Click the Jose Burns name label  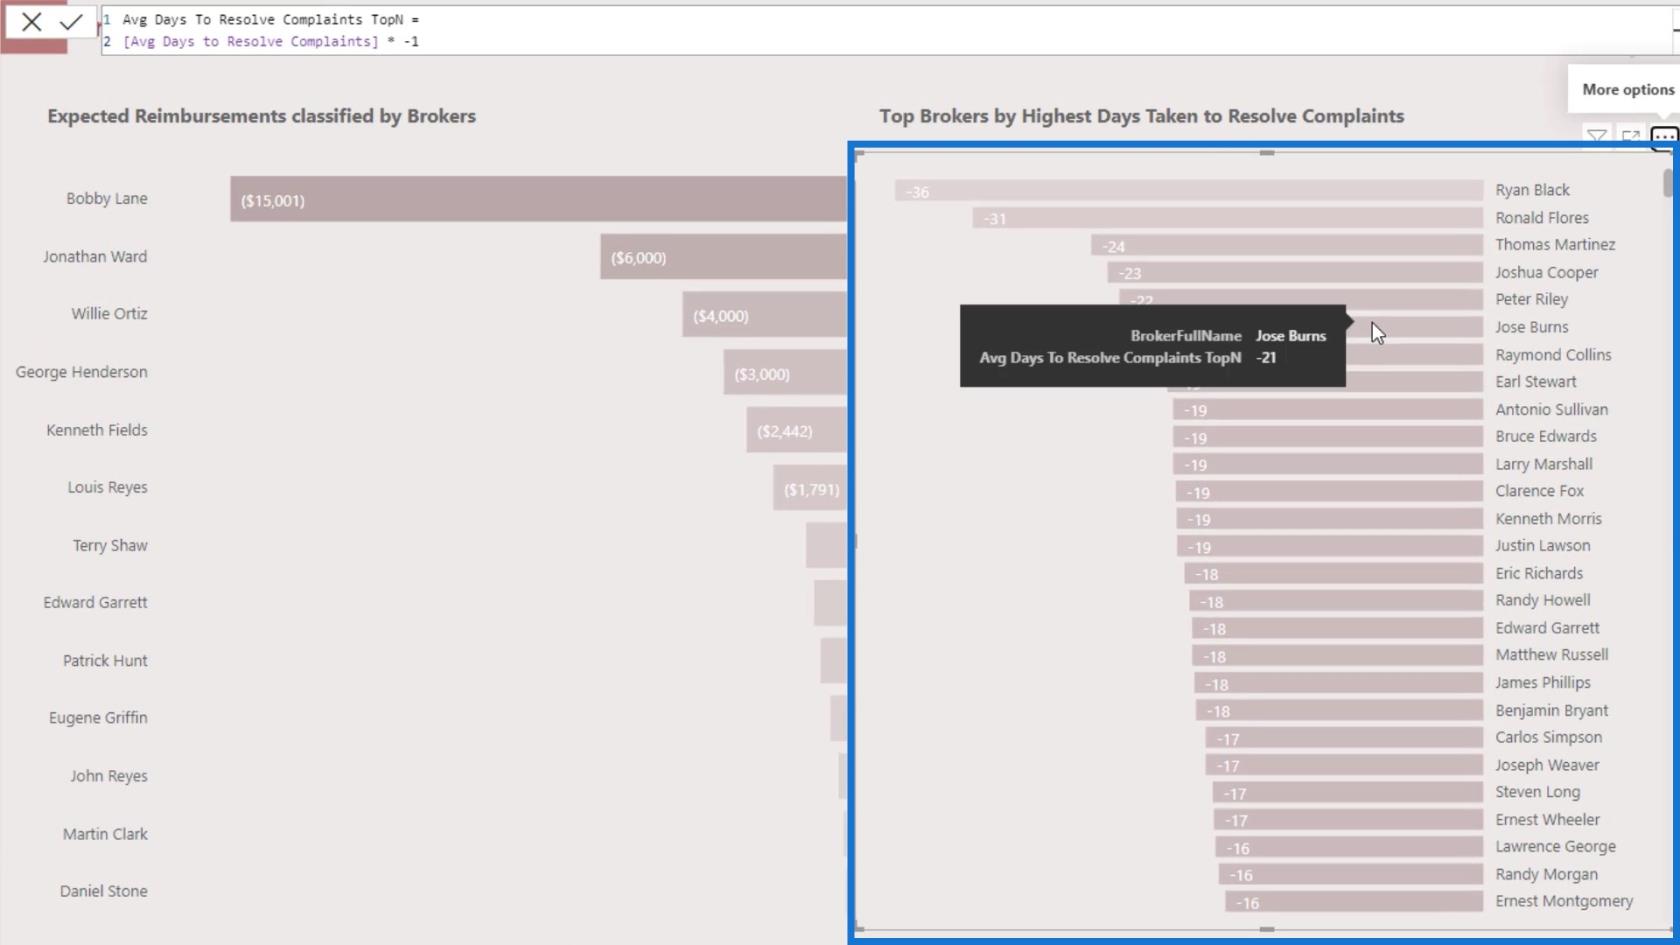coord(1532,327)
